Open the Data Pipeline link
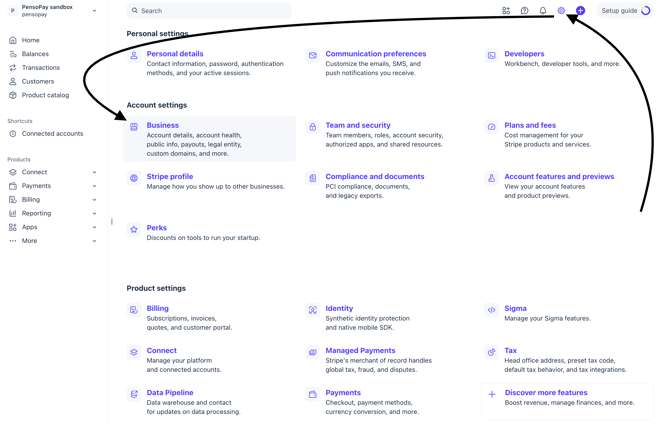This screenshot has height=424, width=670. pos(170,392)
